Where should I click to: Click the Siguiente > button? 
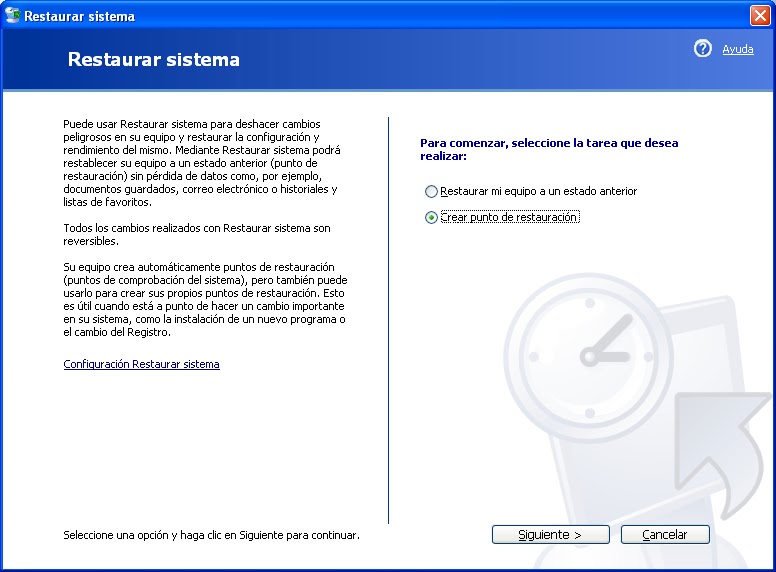tap(550, 534)
